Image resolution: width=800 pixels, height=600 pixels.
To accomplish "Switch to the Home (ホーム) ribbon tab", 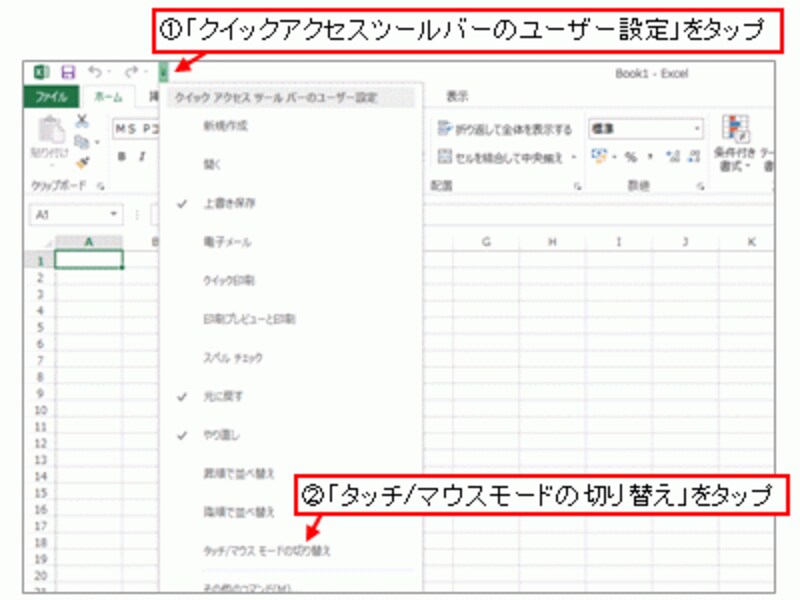I will click(109, 97).
